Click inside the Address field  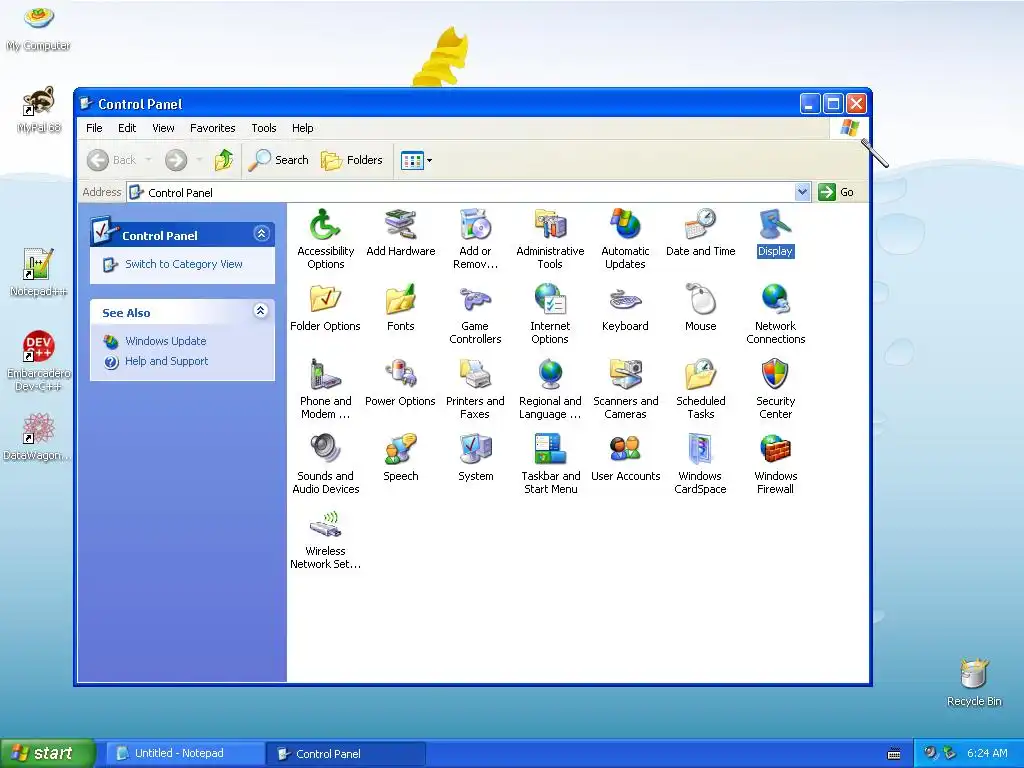(x=461, y=192)
